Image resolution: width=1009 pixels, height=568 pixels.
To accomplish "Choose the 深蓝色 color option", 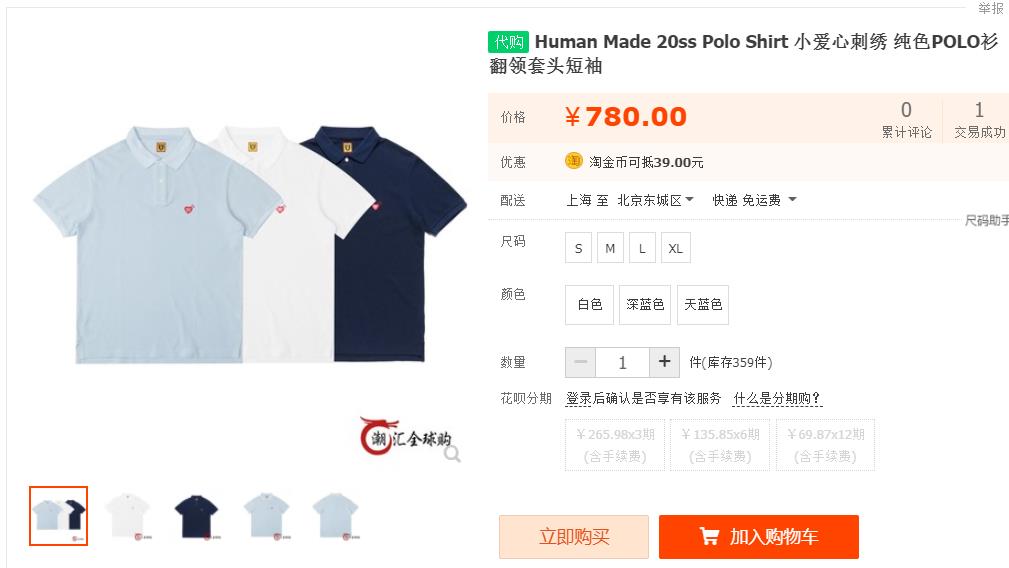I will point(645,304).
